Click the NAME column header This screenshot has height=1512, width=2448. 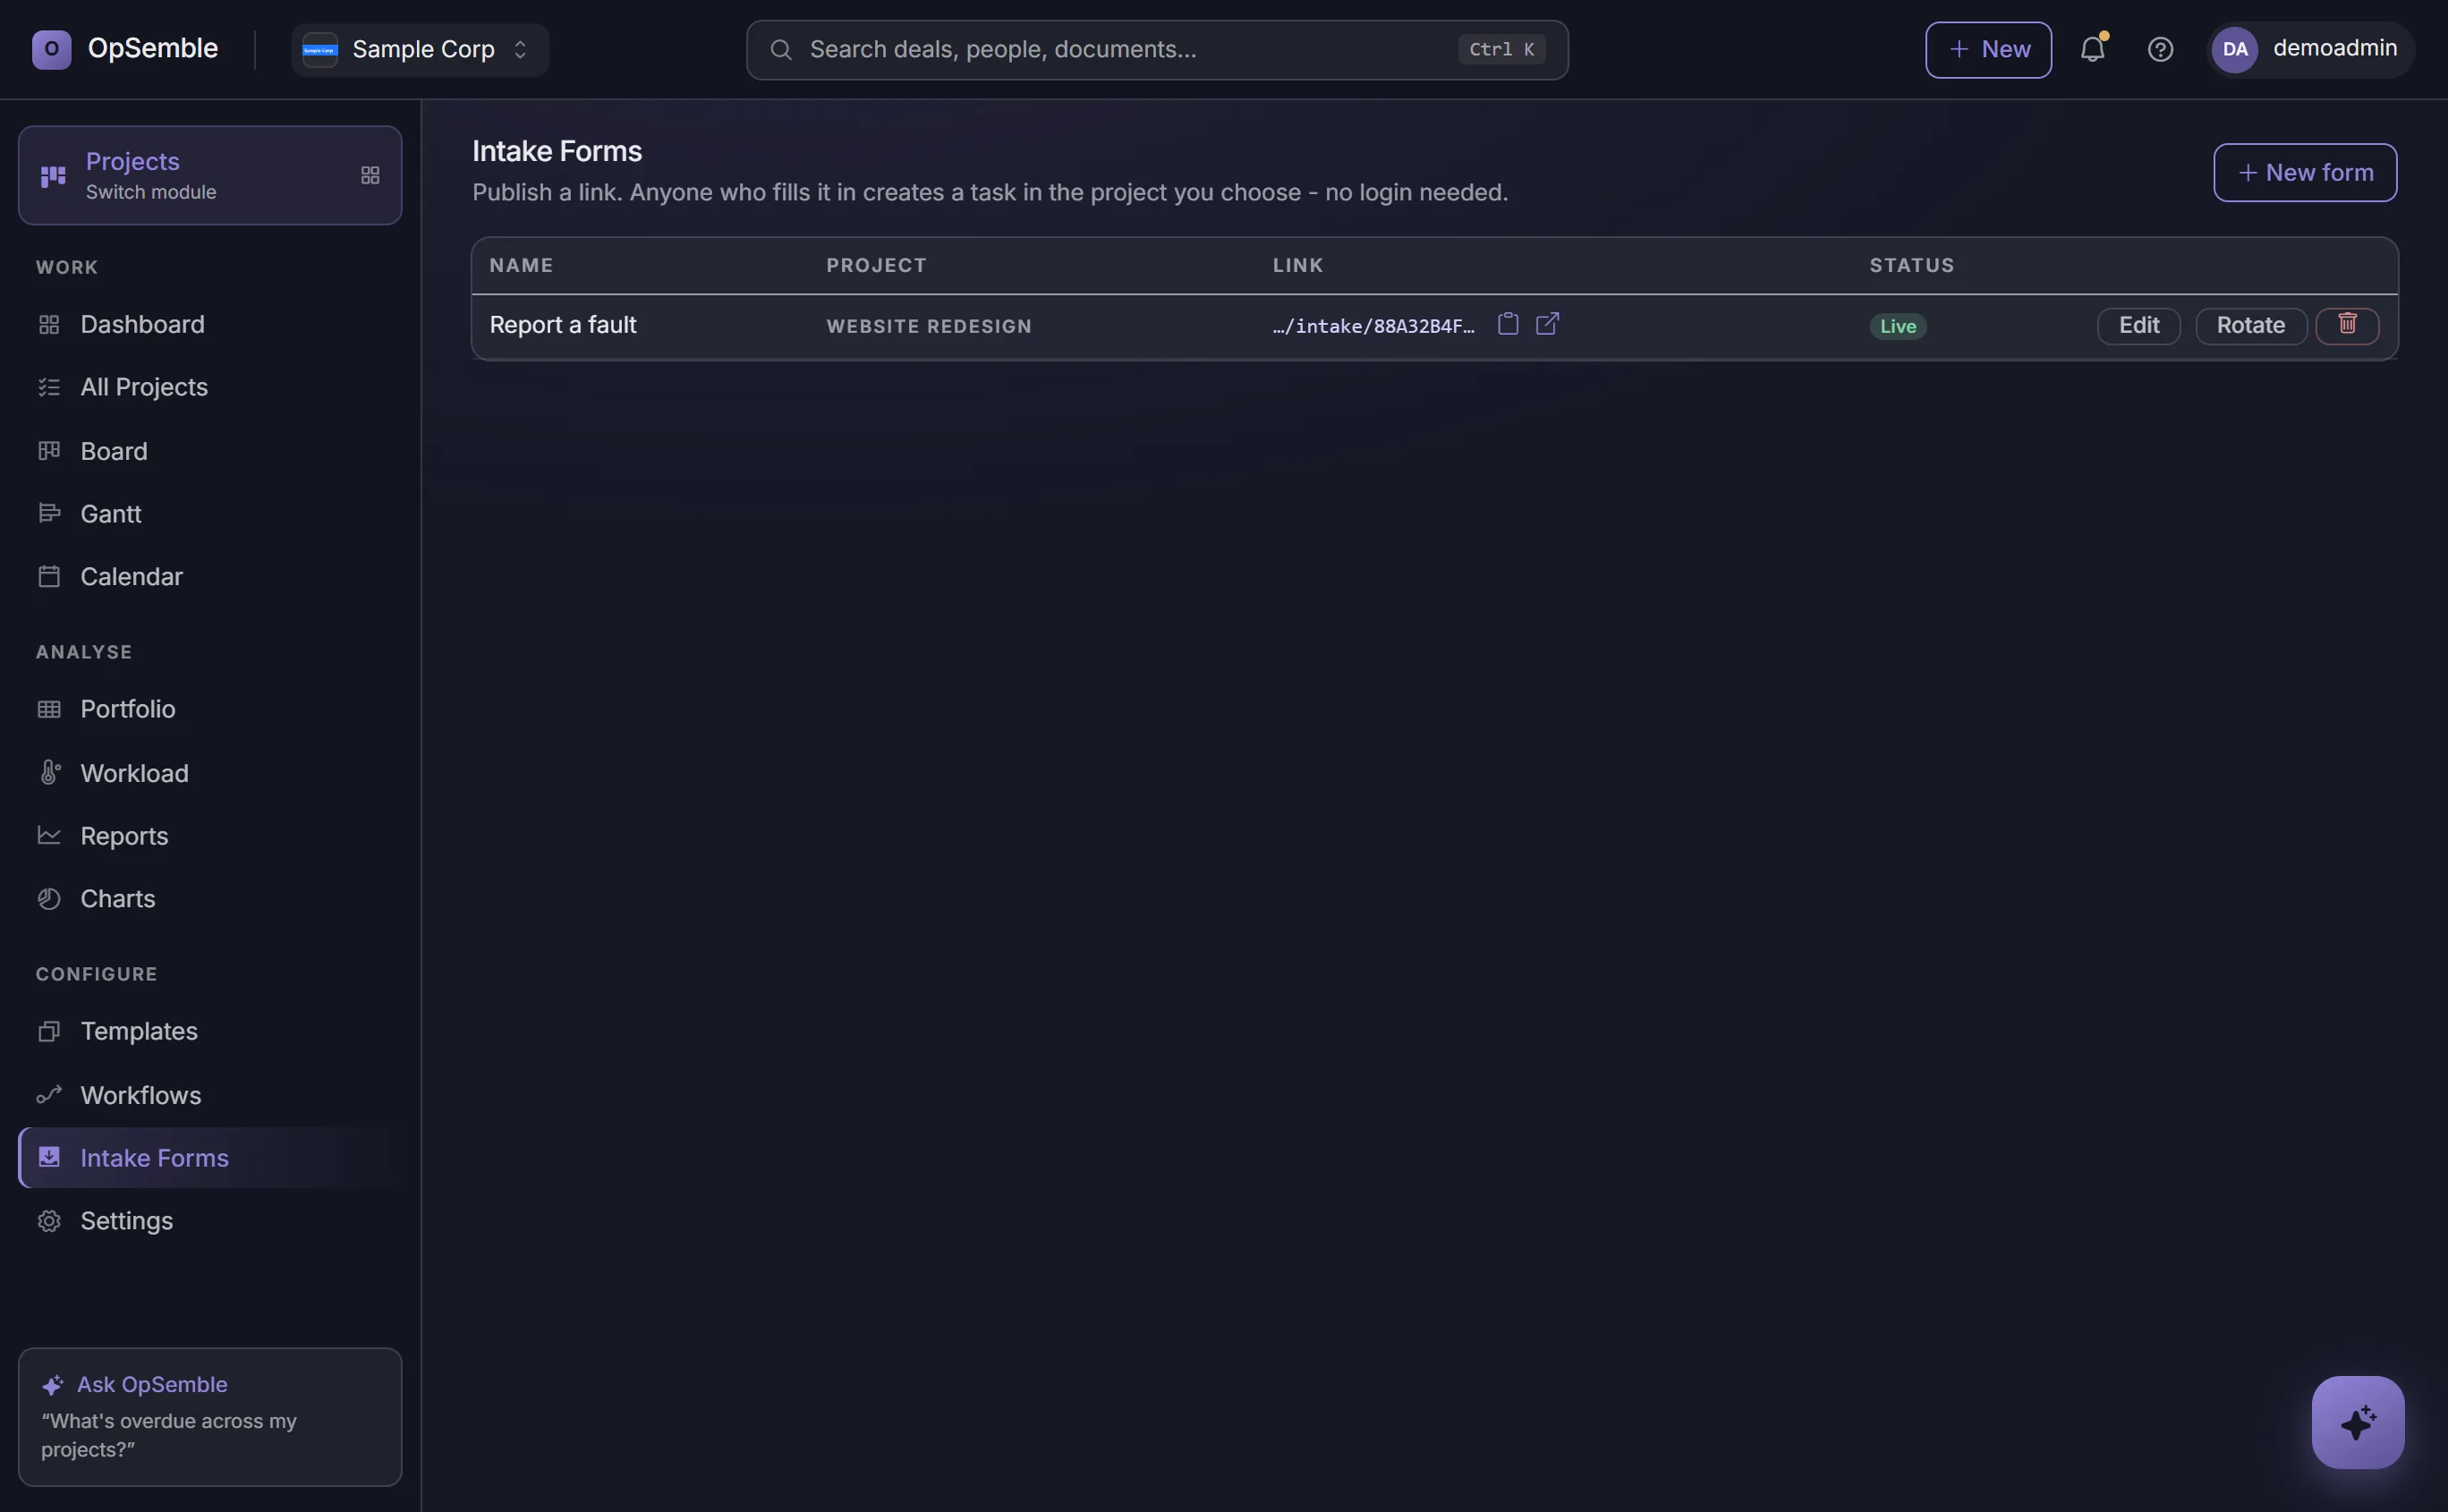coord(521,265)
